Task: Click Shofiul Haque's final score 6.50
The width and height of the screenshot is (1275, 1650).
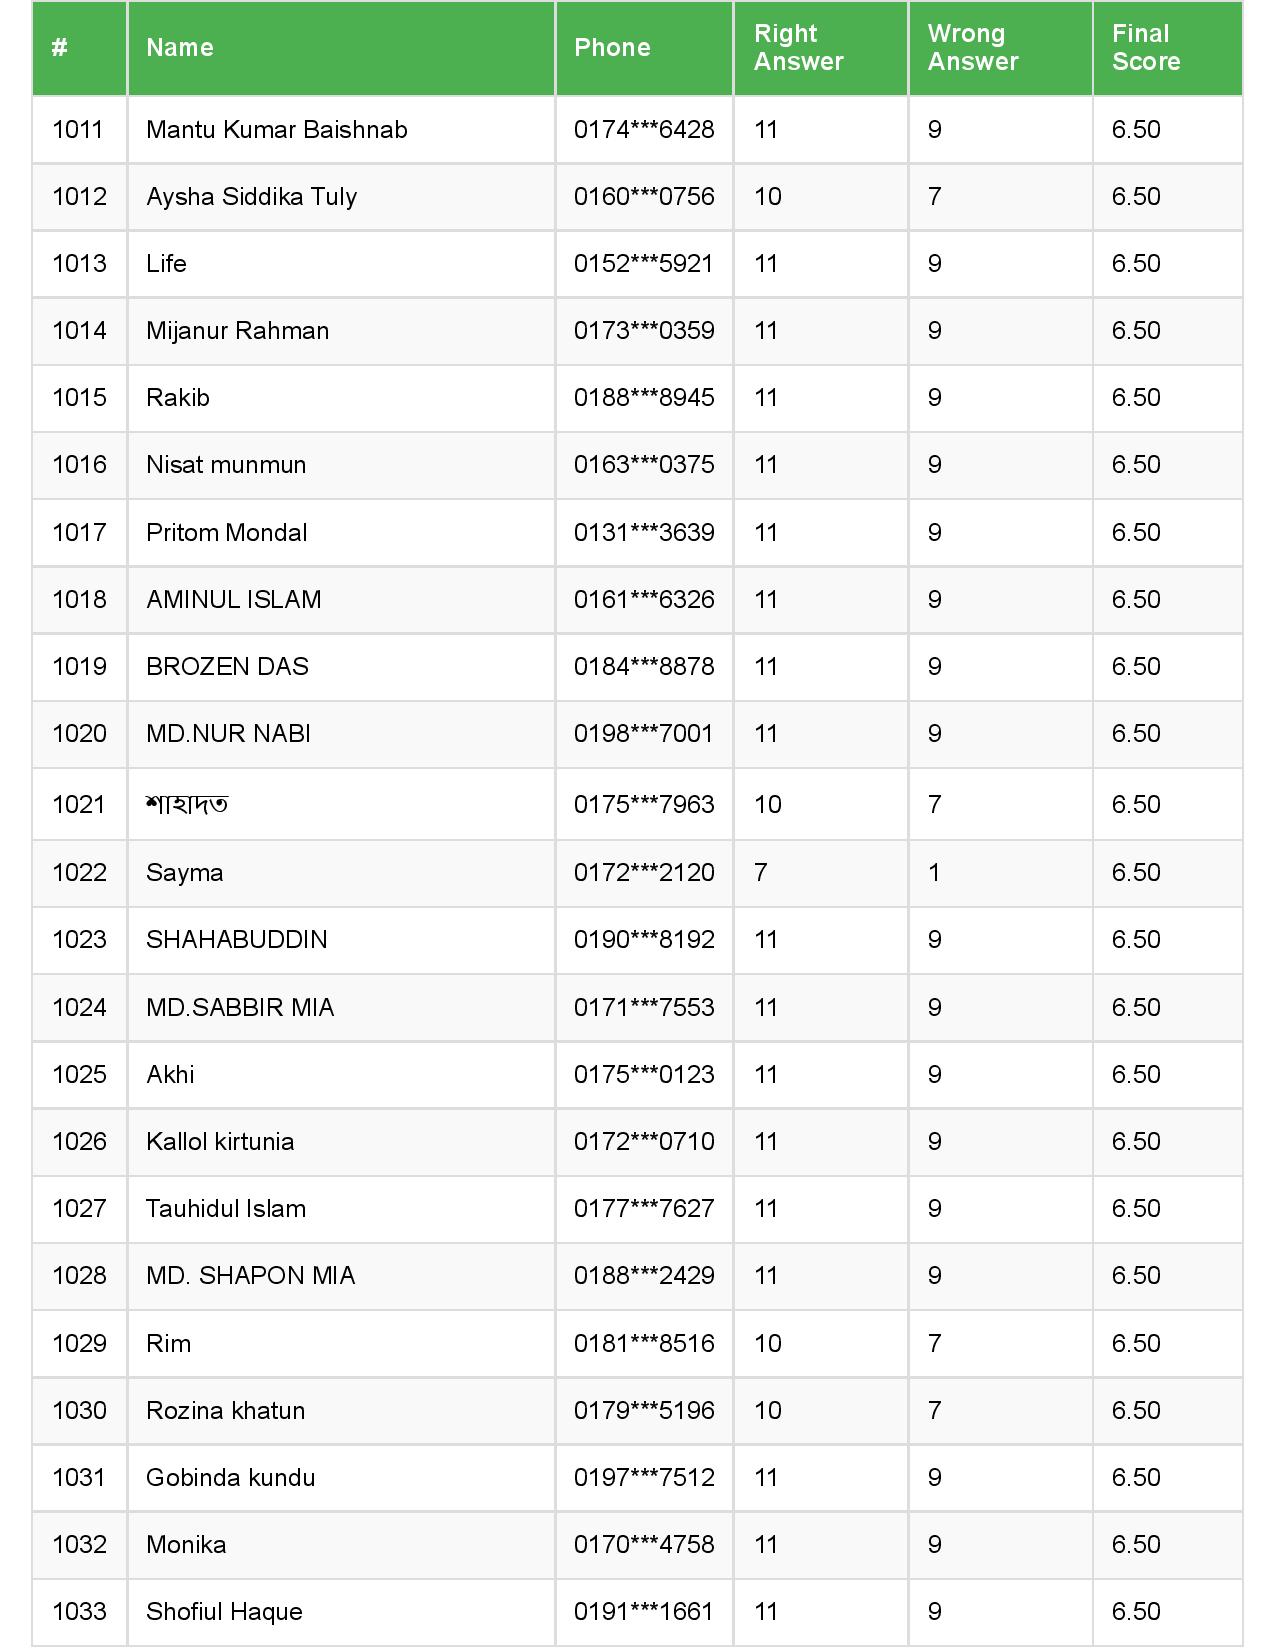Action: point(1136,1612)
